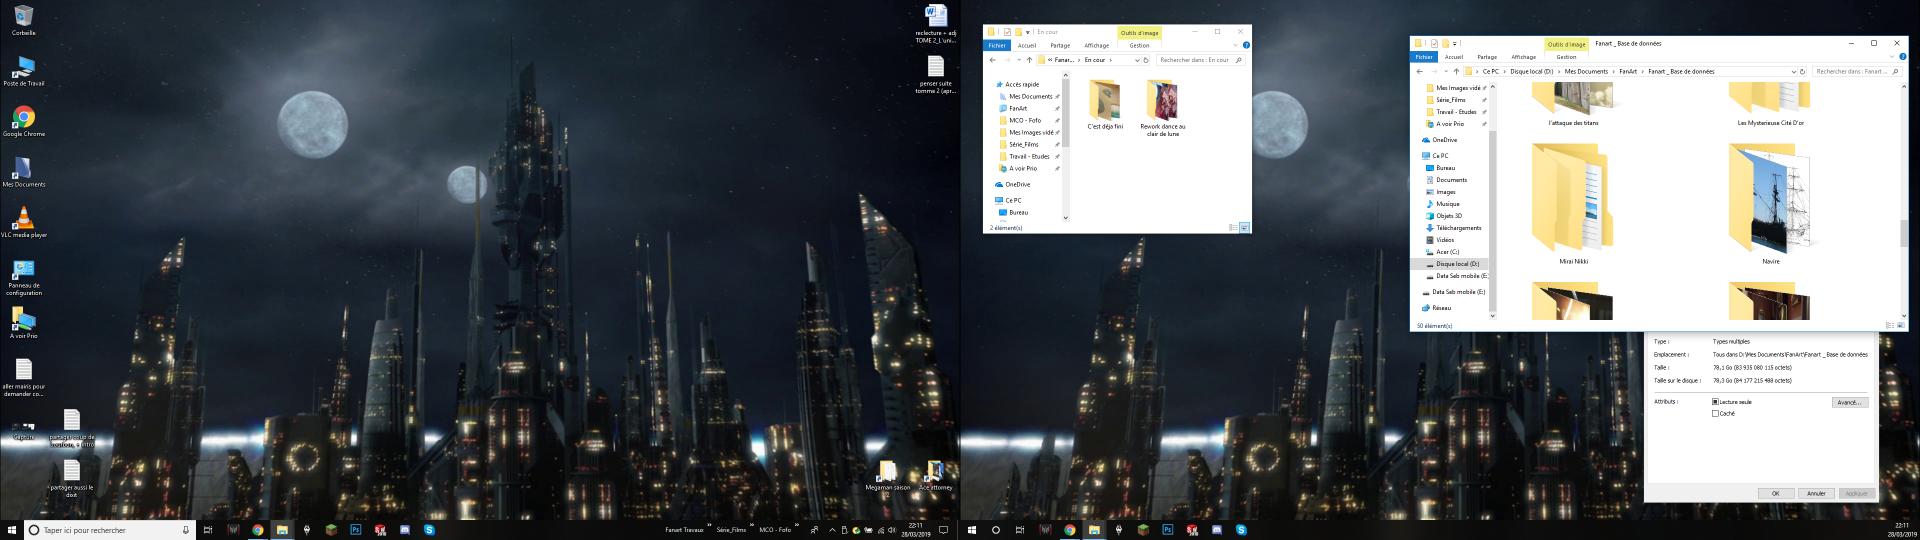Switch En cour window to details view
Screen dimensions: 1920x540
click(1232, 228)
